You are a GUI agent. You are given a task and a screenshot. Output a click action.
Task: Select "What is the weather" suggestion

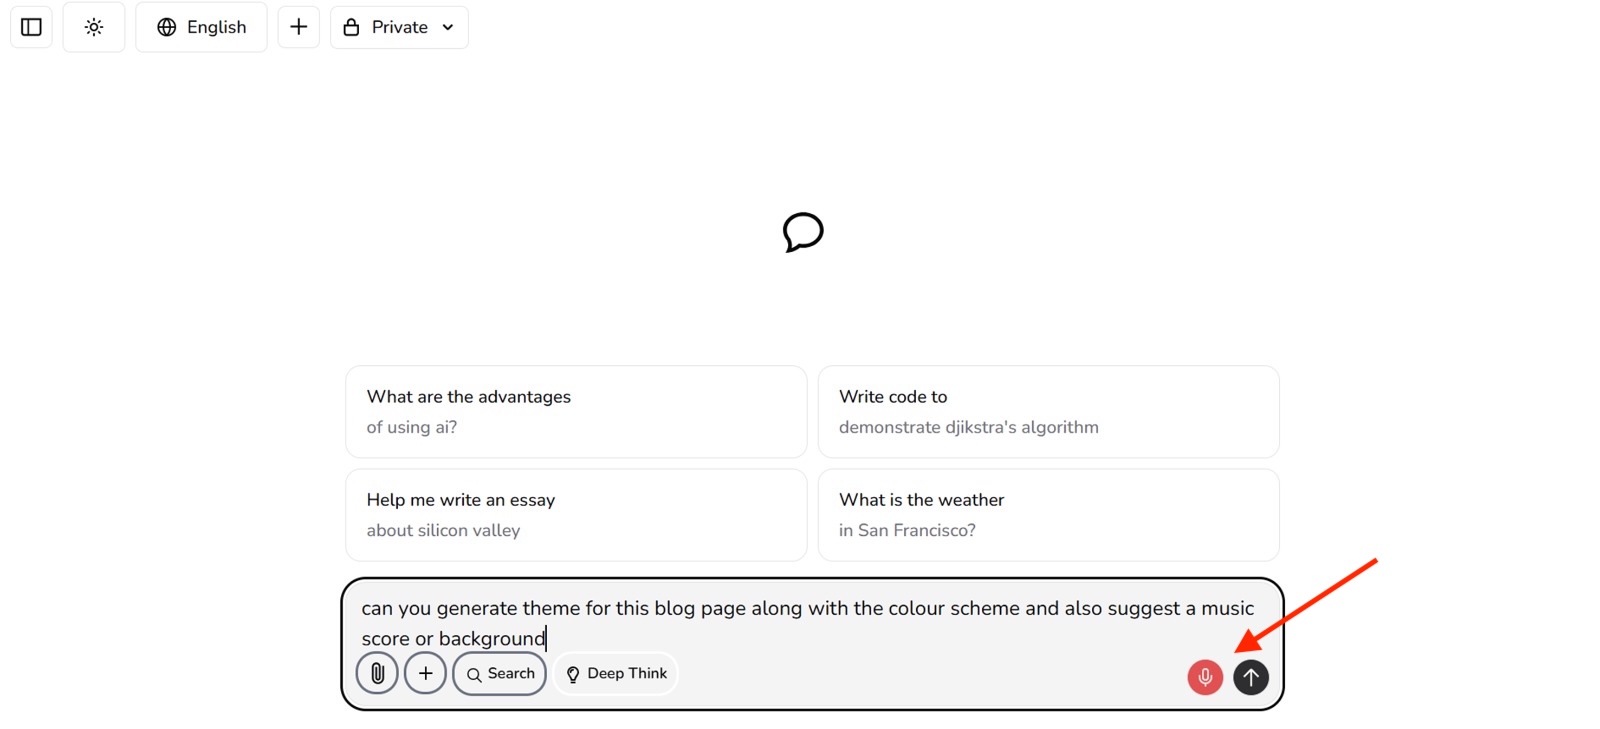[x=1048, y=515]
